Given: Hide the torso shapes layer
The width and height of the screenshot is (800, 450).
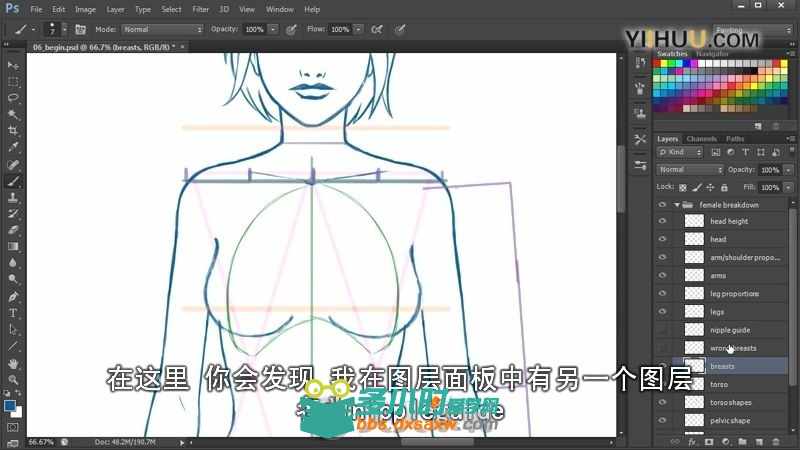Looking at the screenshot, I should click(x=662, y=402).
